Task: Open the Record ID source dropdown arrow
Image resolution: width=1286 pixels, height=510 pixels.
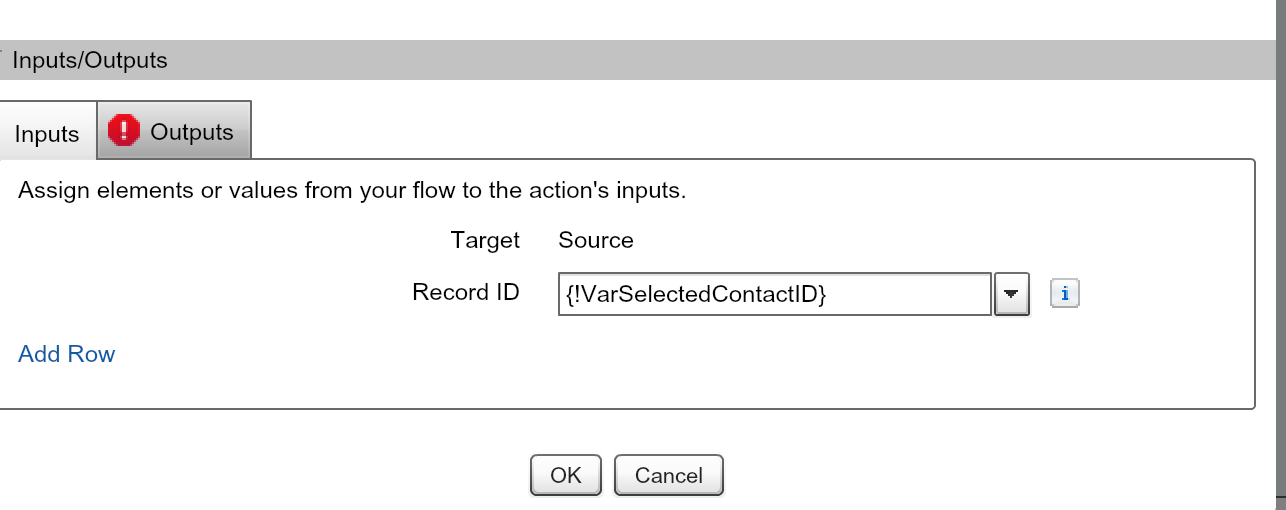Action: pos(1011,294)
